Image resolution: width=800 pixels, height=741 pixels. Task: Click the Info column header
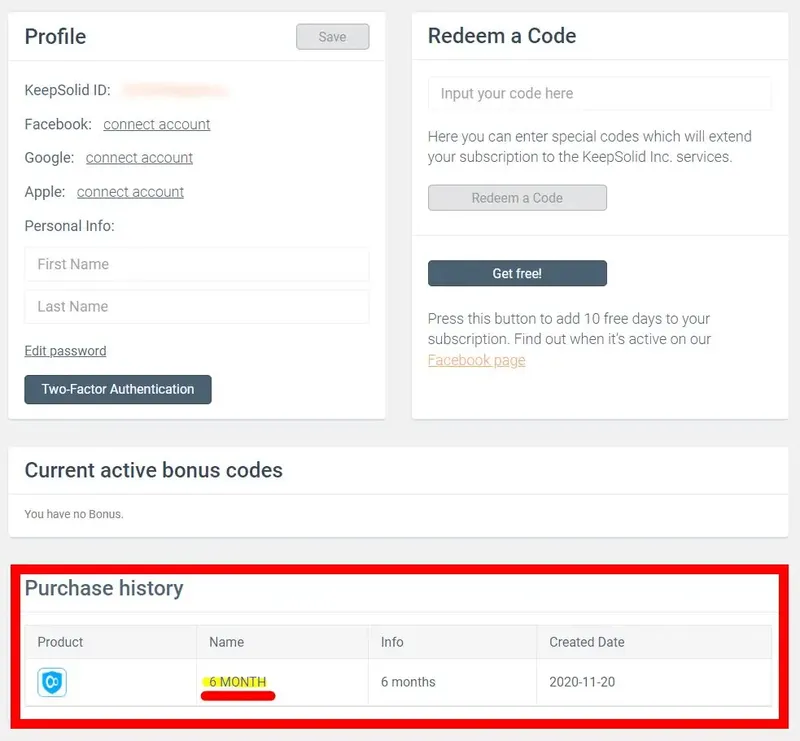392,642
